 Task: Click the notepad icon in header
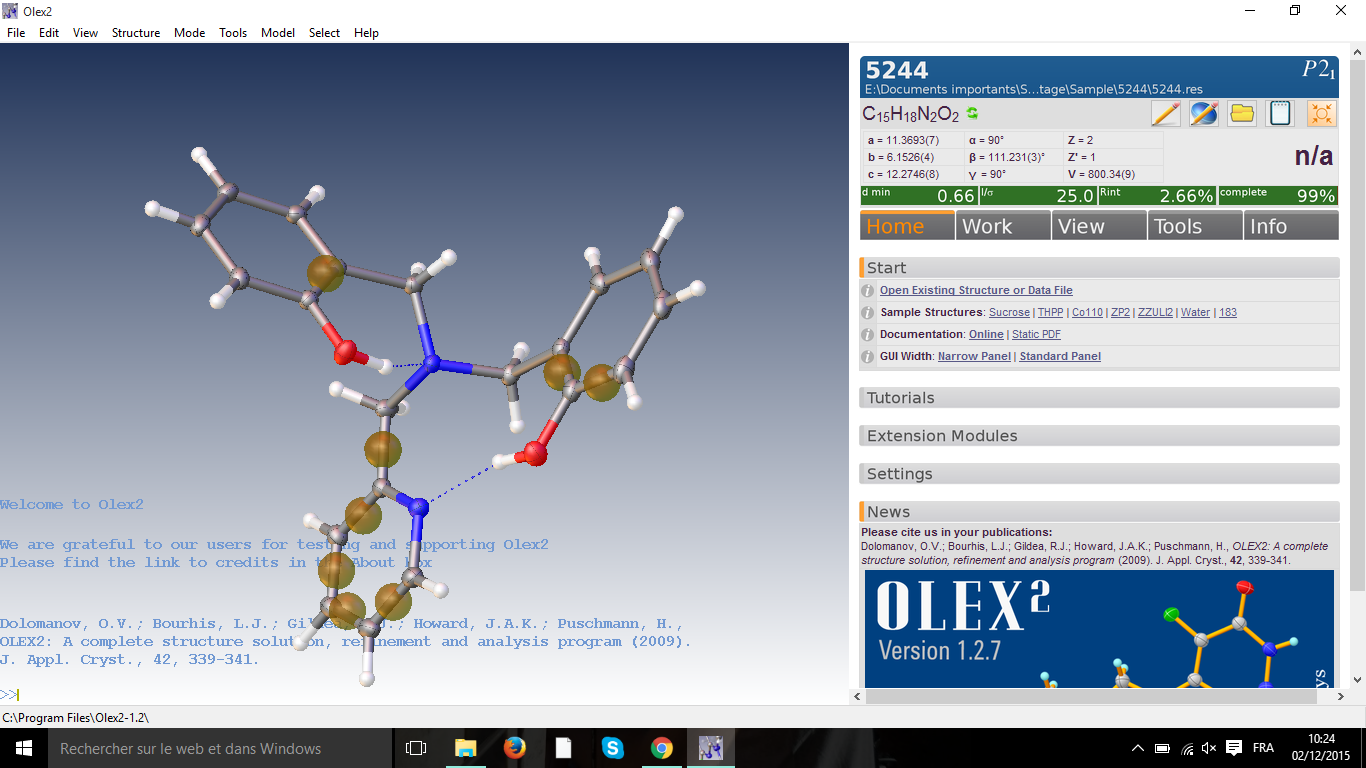(1280, 113)
